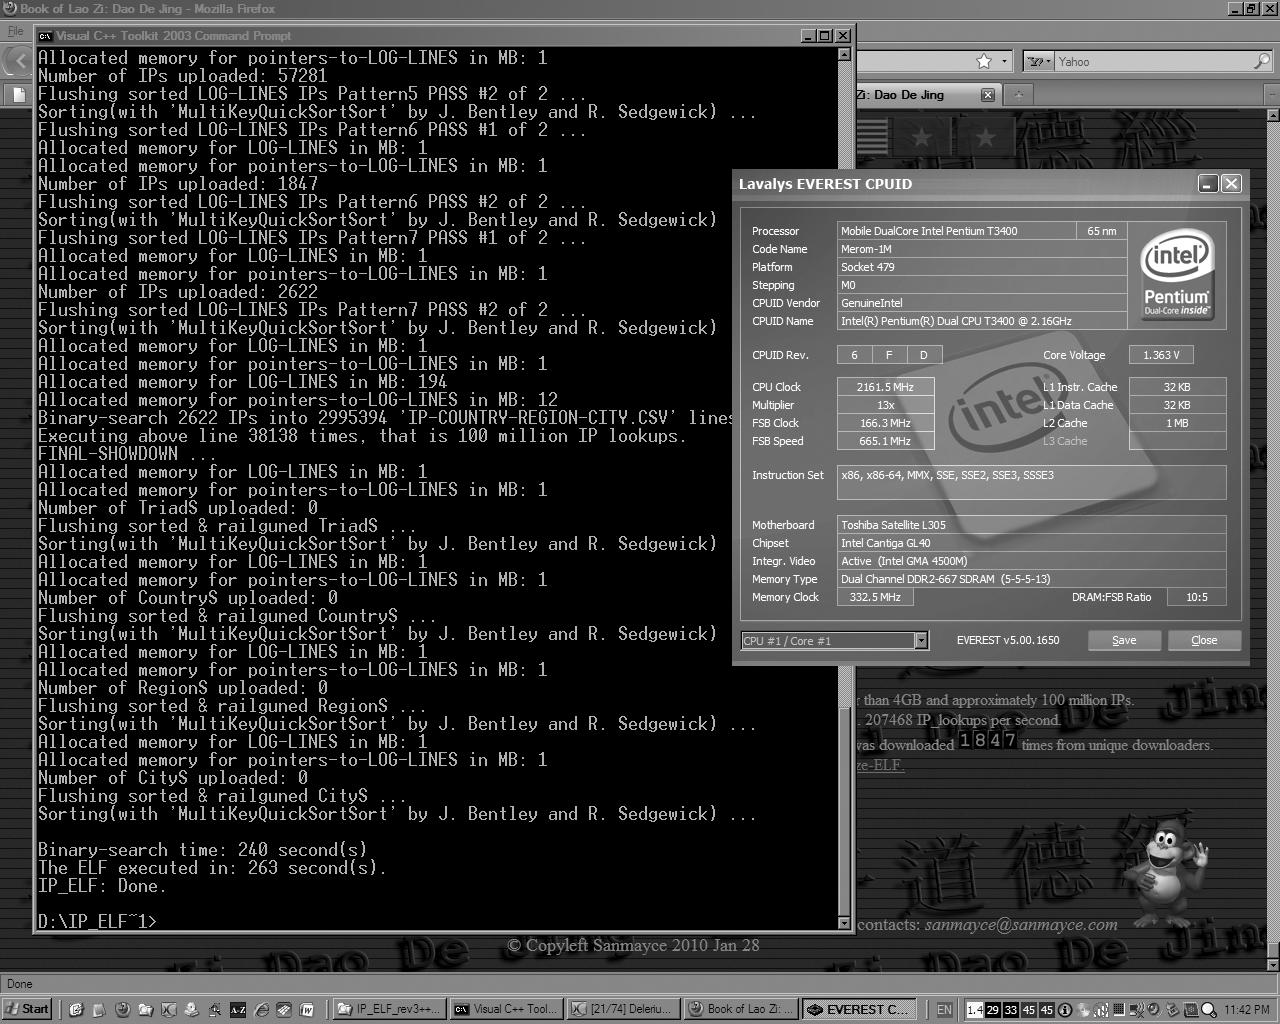Image resolution: width=1280 pixels, height=1024 pixels.
Task: Switch to Book of Lao Zi taskbar button
Action: 742,1009
